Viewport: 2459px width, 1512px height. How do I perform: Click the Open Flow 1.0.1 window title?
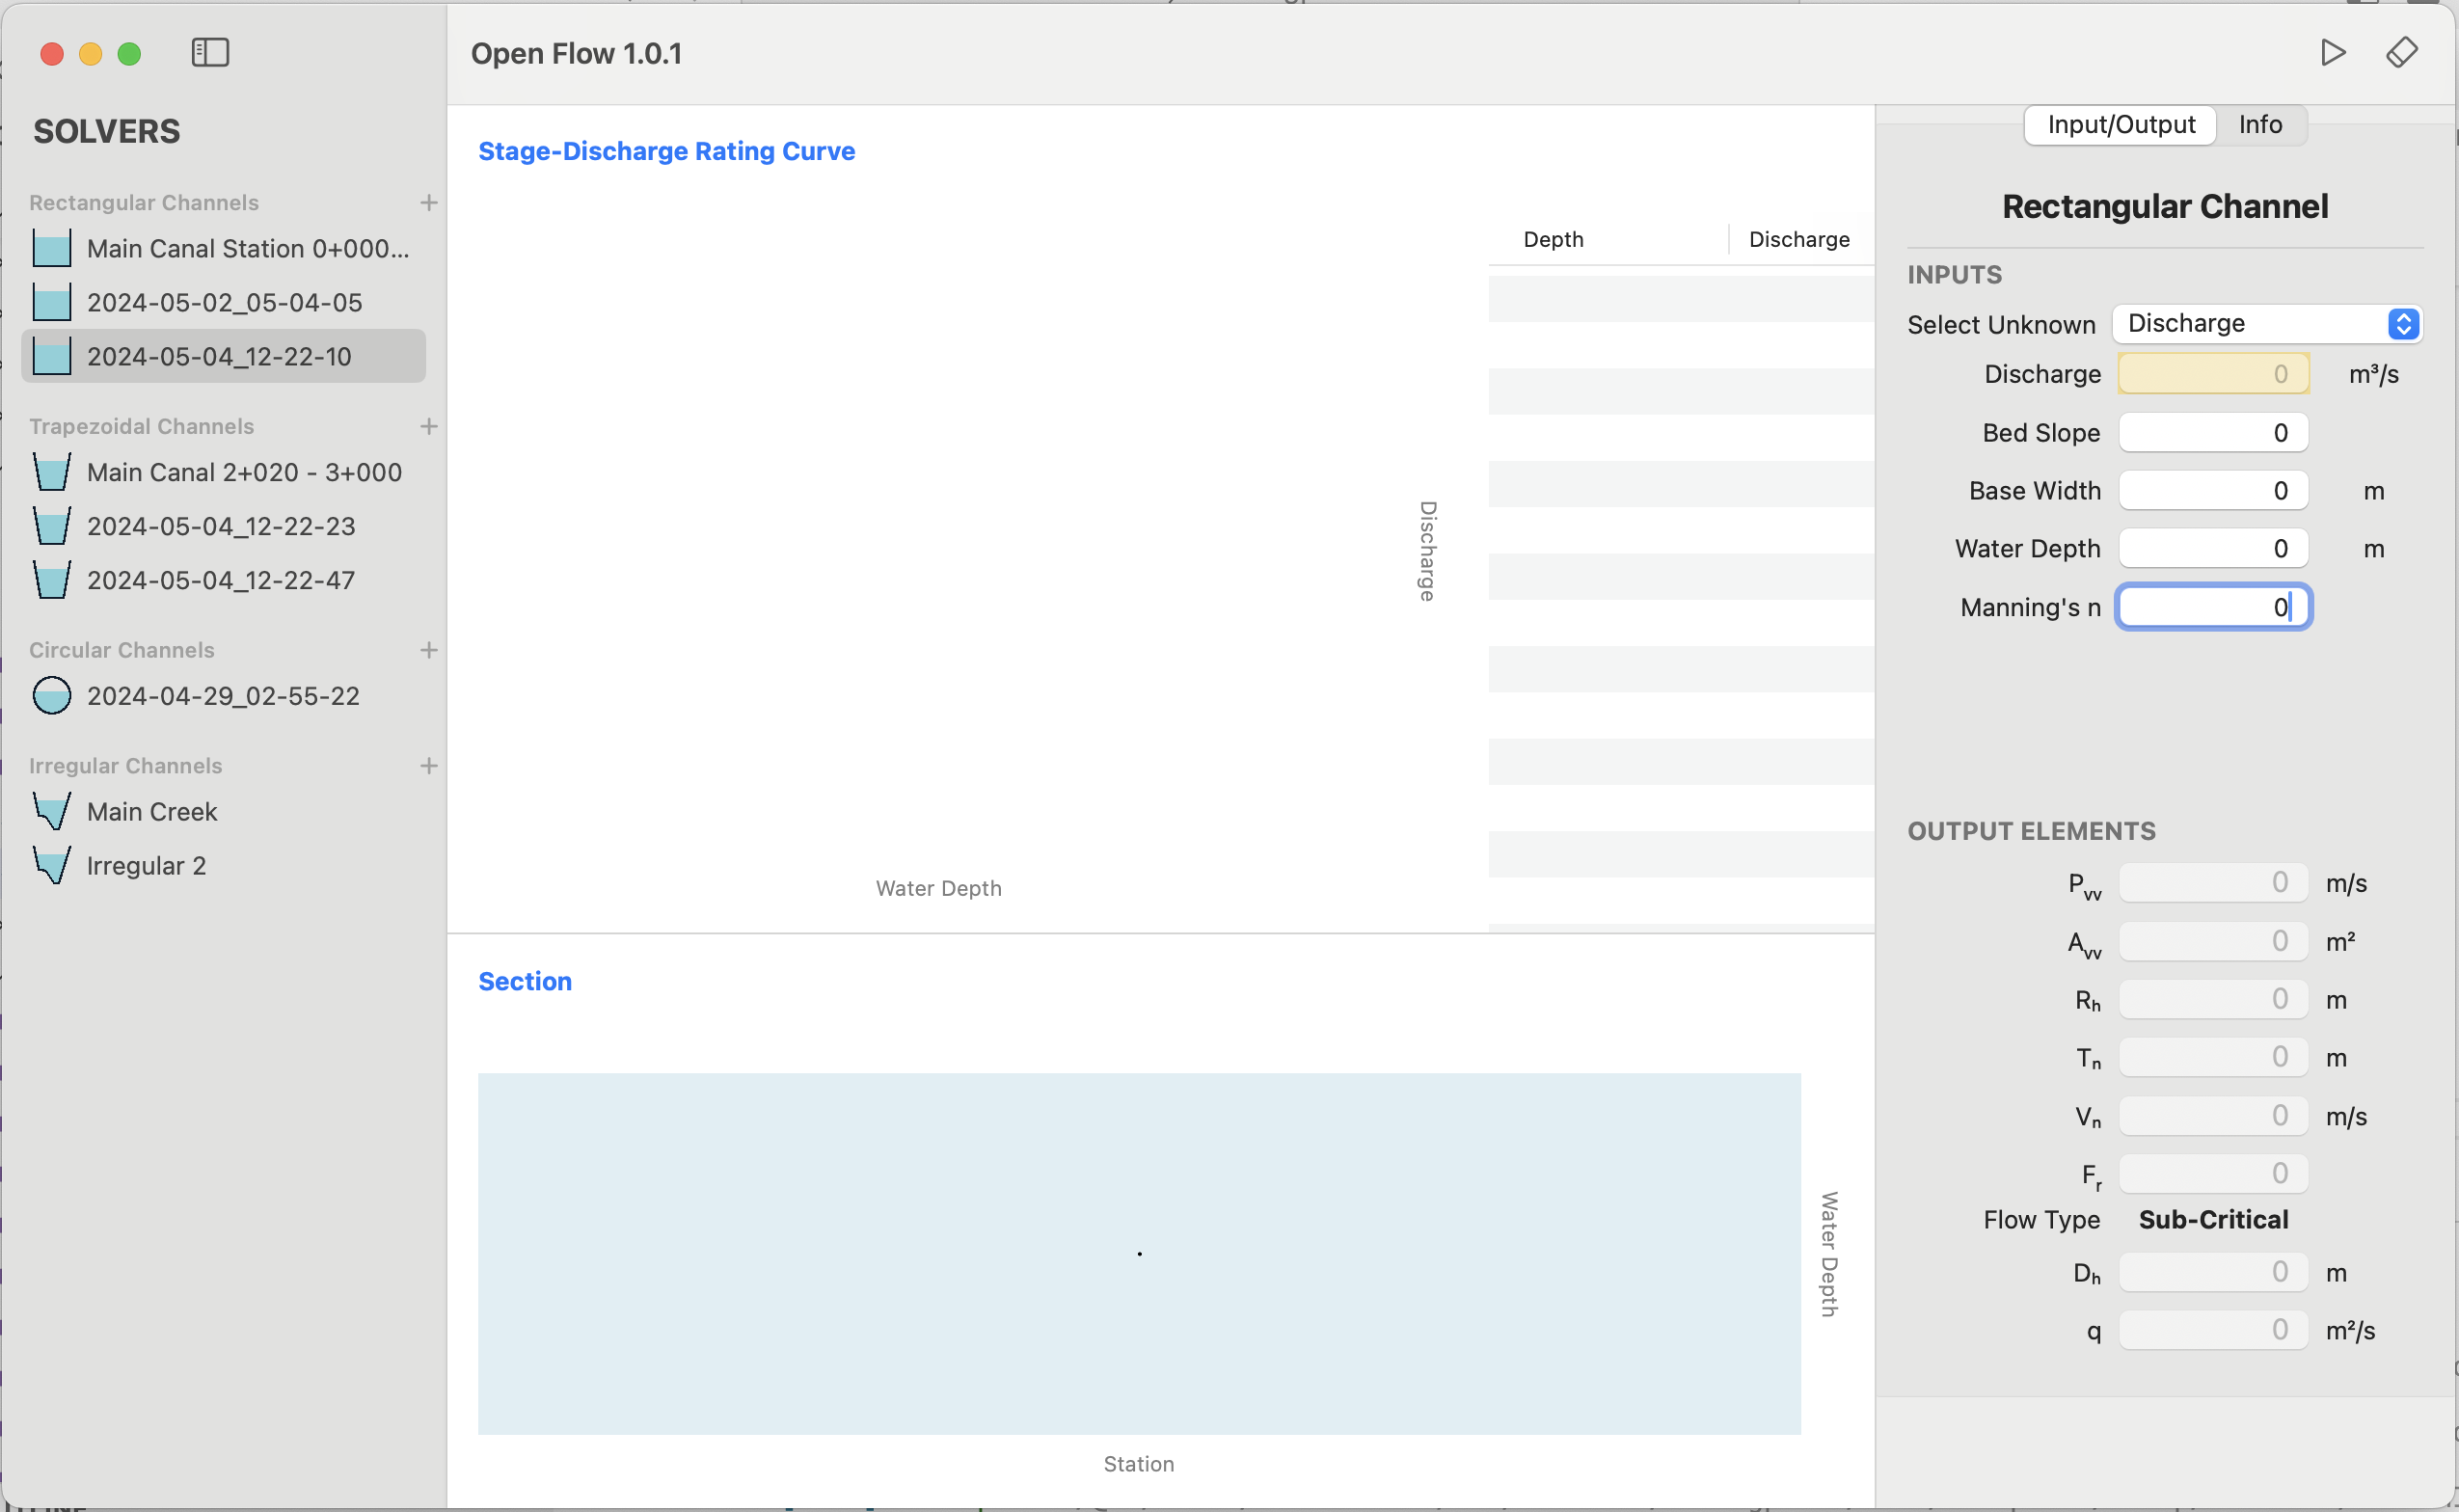tap(577, 54)
